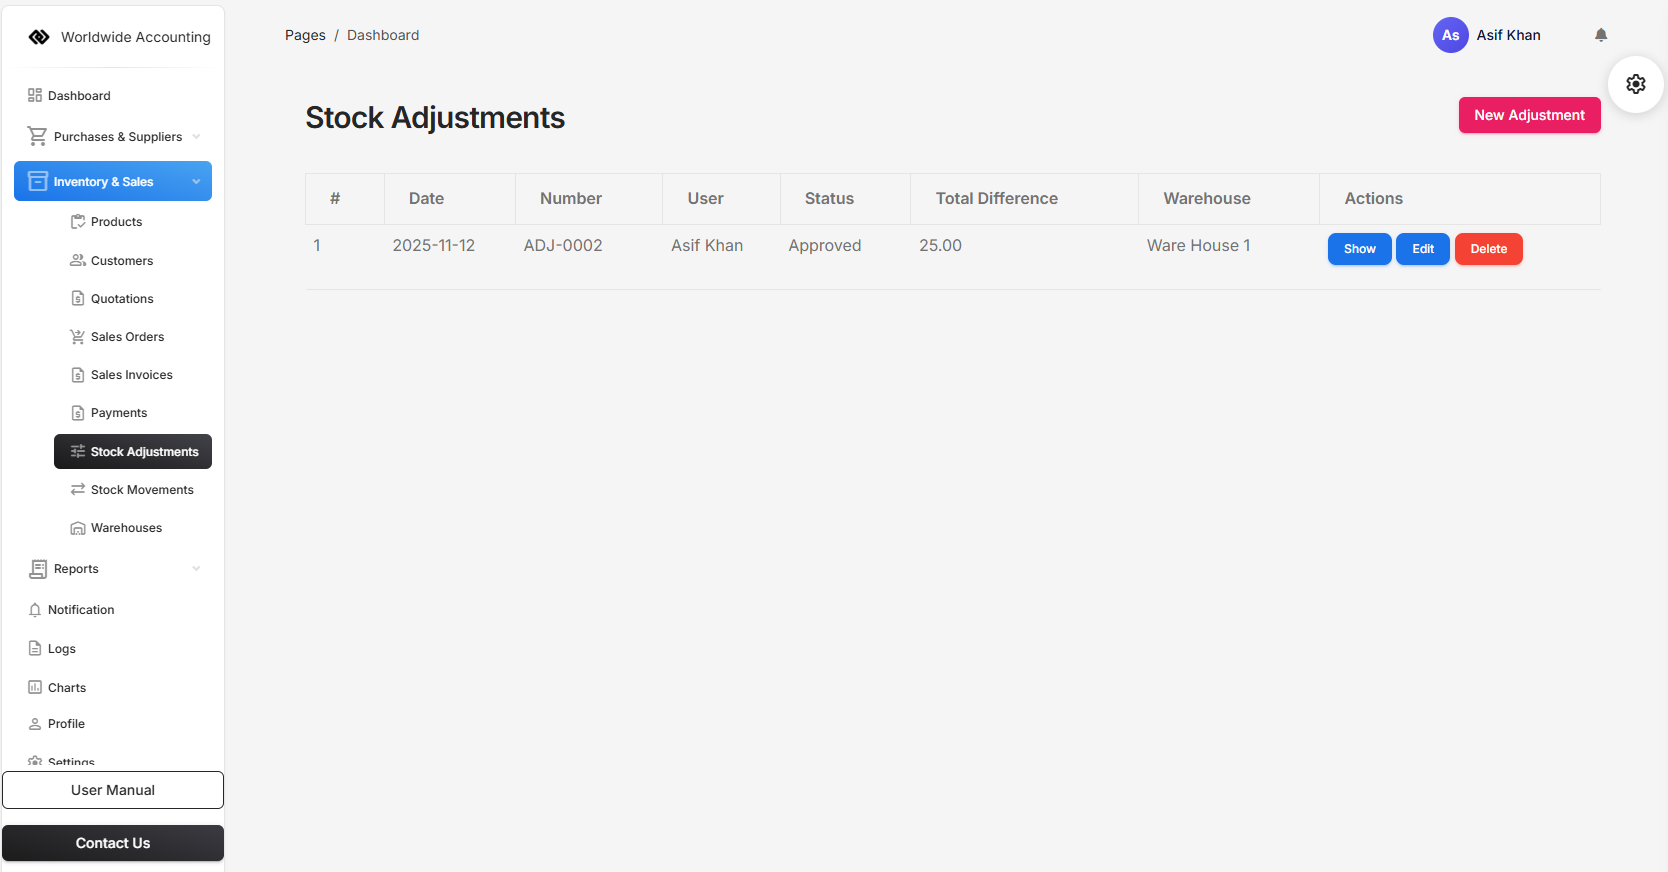The width and height of the screenshot is (1668, 872).
Task: Go to Quotations in the sidebar
Action: (x=122, y=299)
